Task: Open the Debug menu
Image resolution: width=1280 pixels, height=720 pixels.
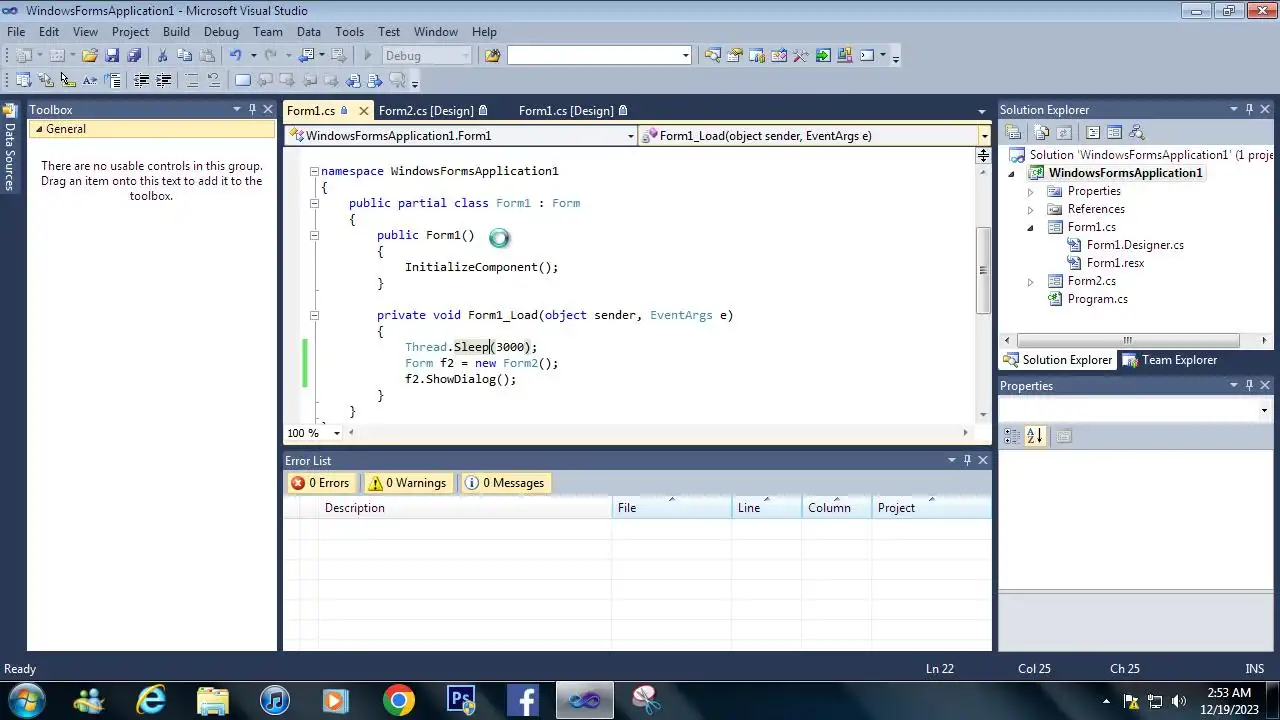Action: (221, 32)
